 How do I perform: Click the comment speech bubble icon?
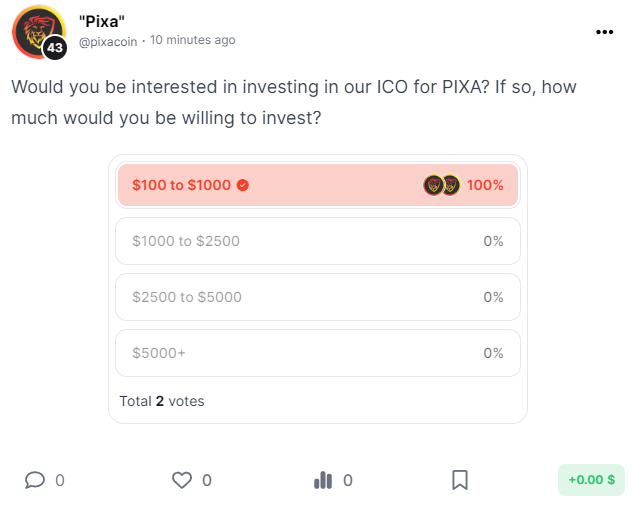coord(35,480)
